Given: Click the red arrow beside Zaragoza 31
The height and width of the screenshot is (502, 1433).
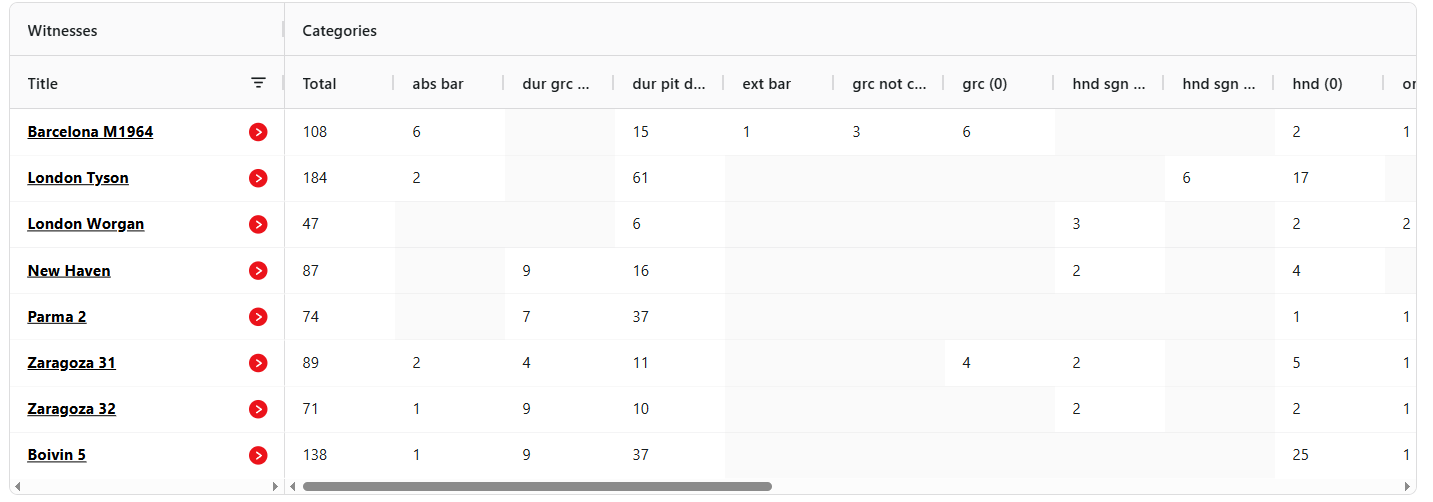Looking at the screenshot, I should click(x=258, y=363).
